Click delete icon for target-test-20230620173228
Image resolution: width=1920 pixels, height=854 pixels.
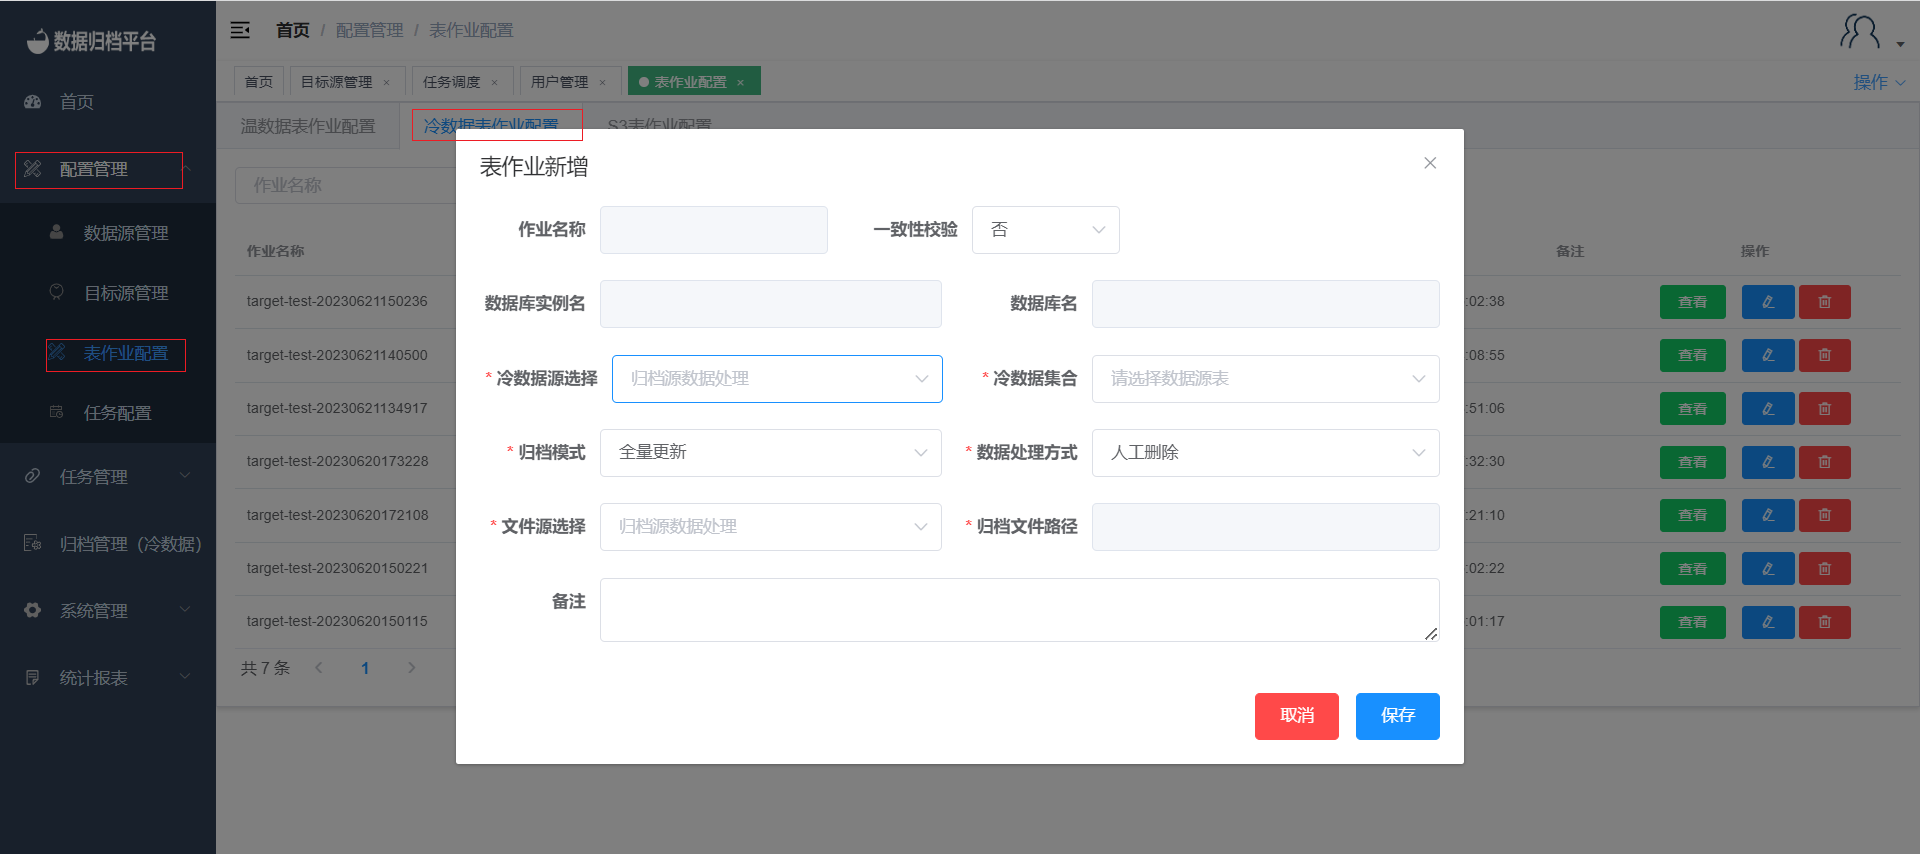click(x=1824, y=462)
